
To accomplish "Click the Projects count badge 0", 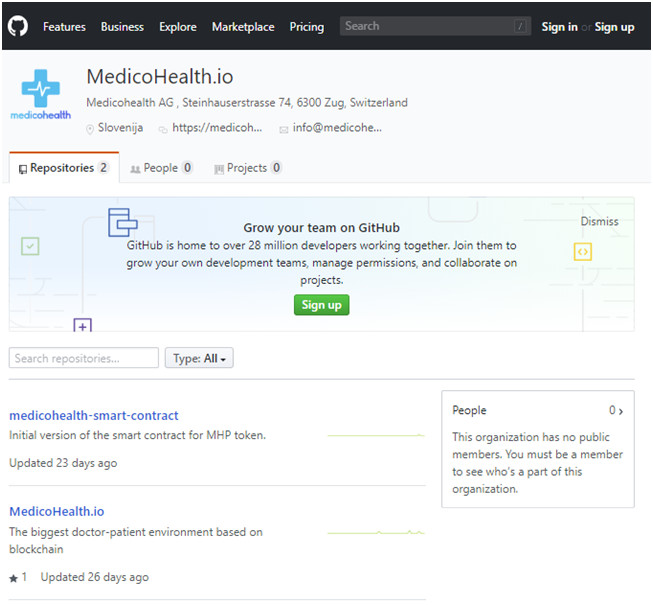I will (276, 167).
